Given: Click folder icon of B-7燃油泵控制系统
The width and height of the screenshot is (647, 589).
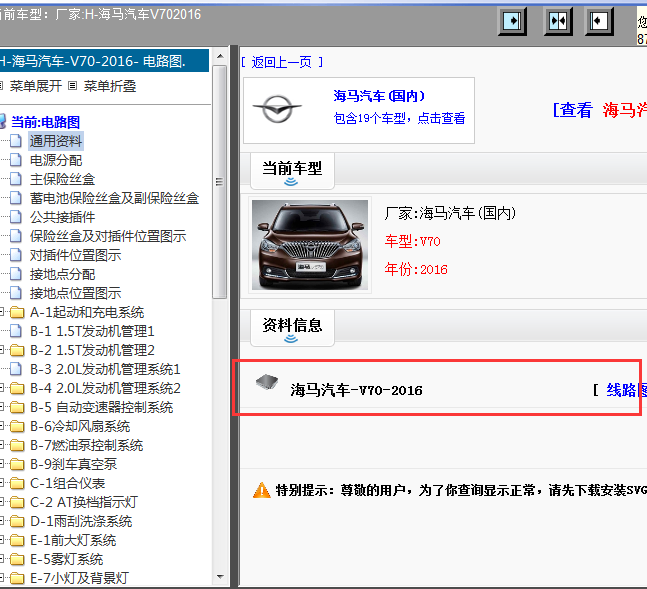Looking at the screenshot, I should point(17,445).
